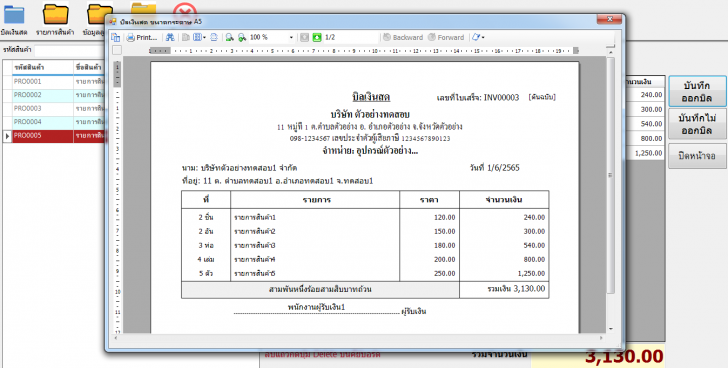Select the 1/2 page number field

coord(351,37)
